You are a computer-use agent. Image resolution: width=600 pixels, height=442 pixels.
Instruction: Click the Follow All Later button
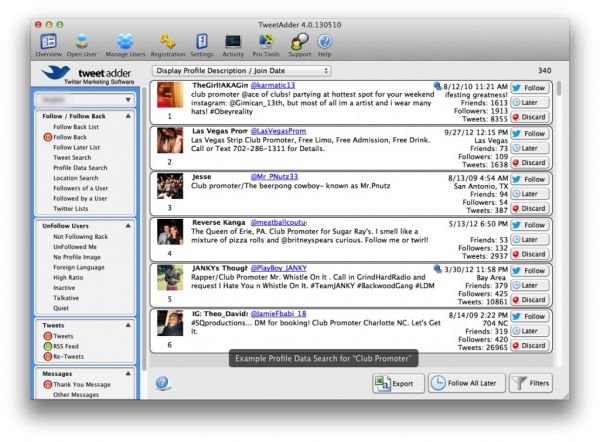[x=466, y=383]
